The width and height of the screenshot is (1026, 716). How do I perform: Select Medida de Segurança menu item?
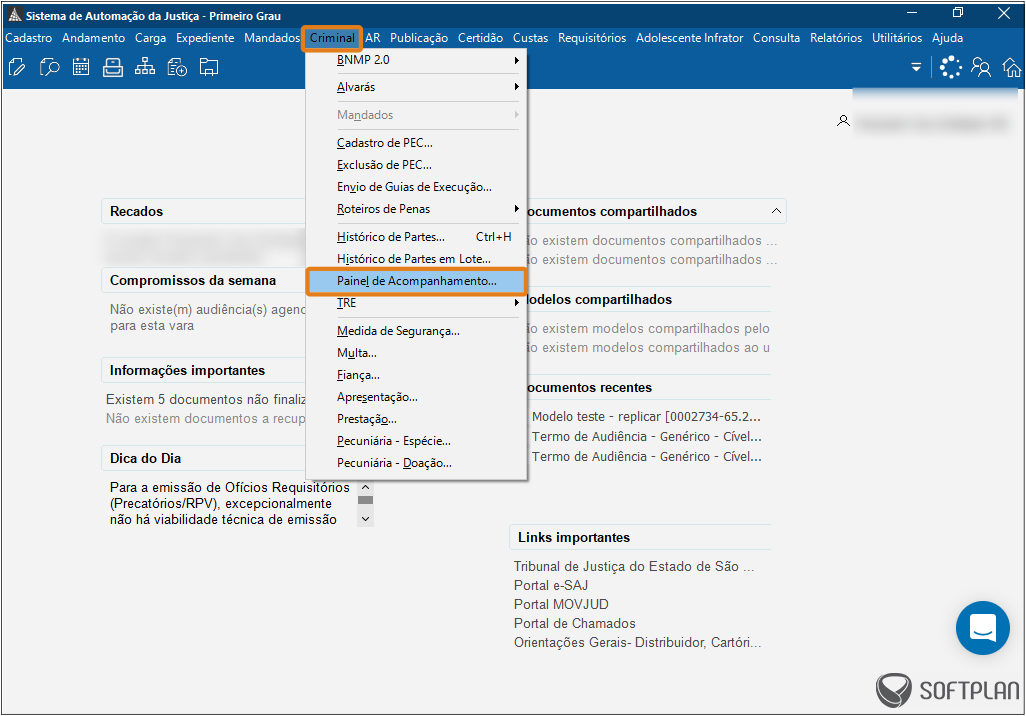[x=416, y=331]
